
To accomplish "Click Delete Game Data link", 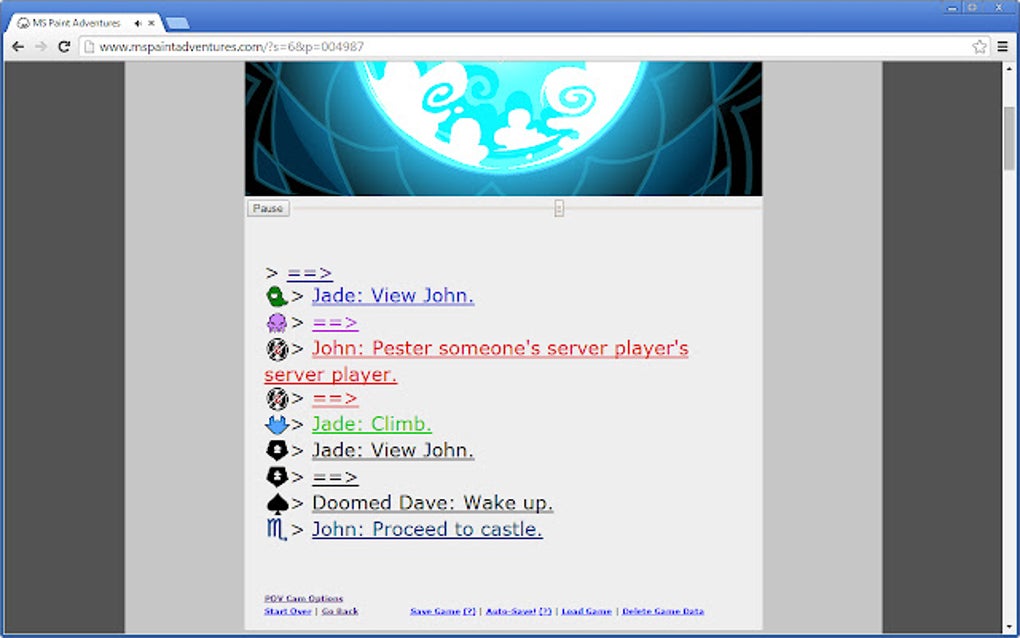I will click(663, 611).
